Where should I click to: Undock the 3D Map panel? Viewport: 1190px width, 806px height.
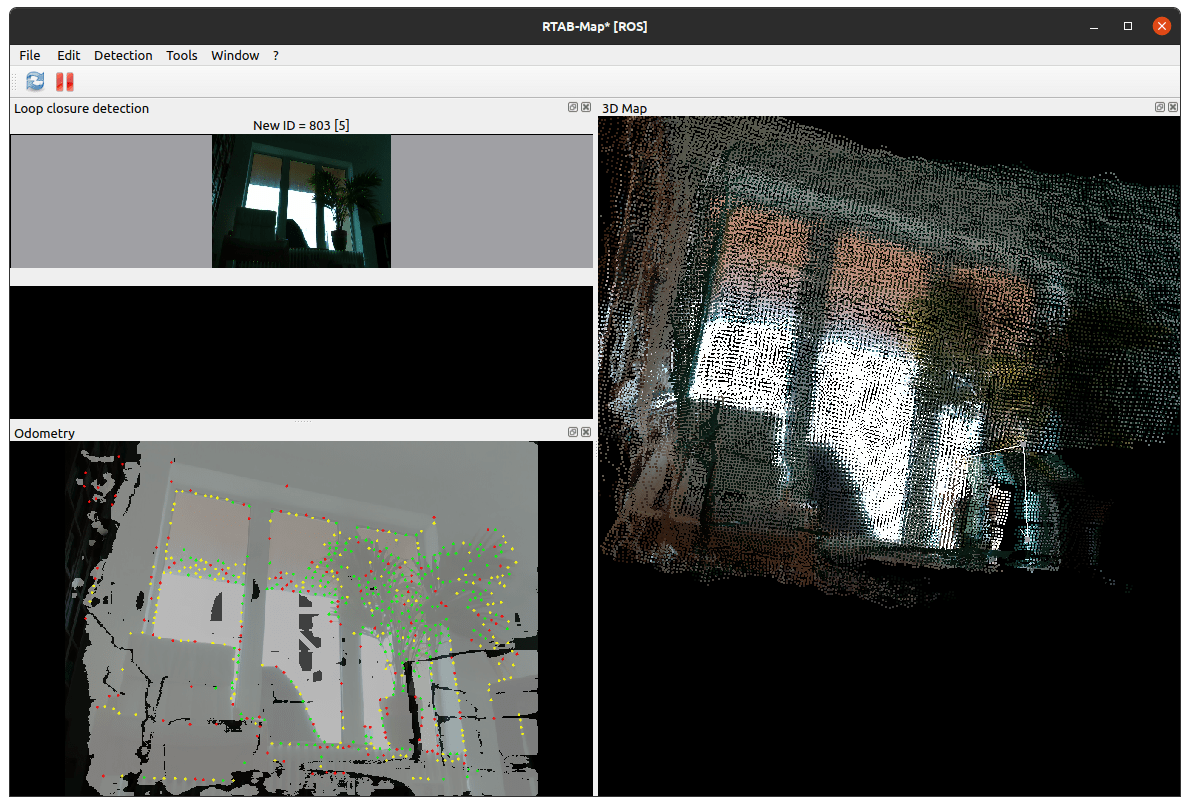[x=1159, y=107]
